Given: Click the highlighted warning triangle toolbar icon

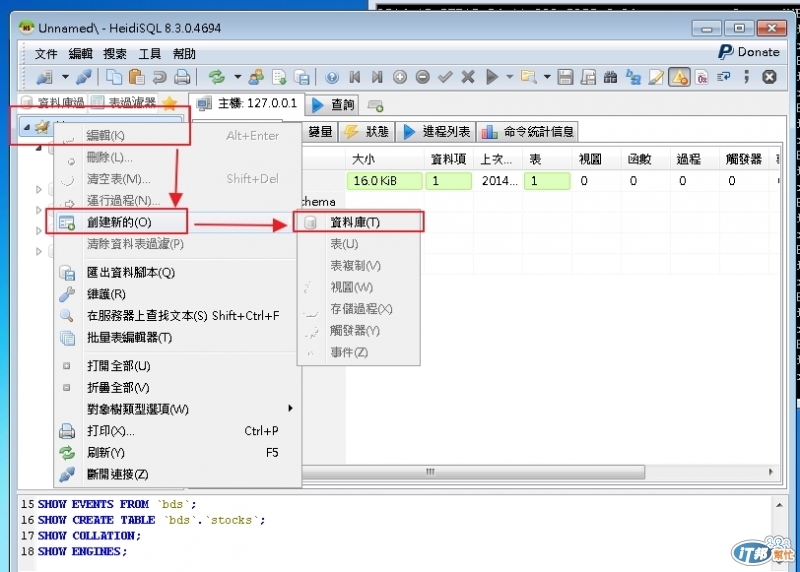Looking at the screenshot, I should click(679, 77).
